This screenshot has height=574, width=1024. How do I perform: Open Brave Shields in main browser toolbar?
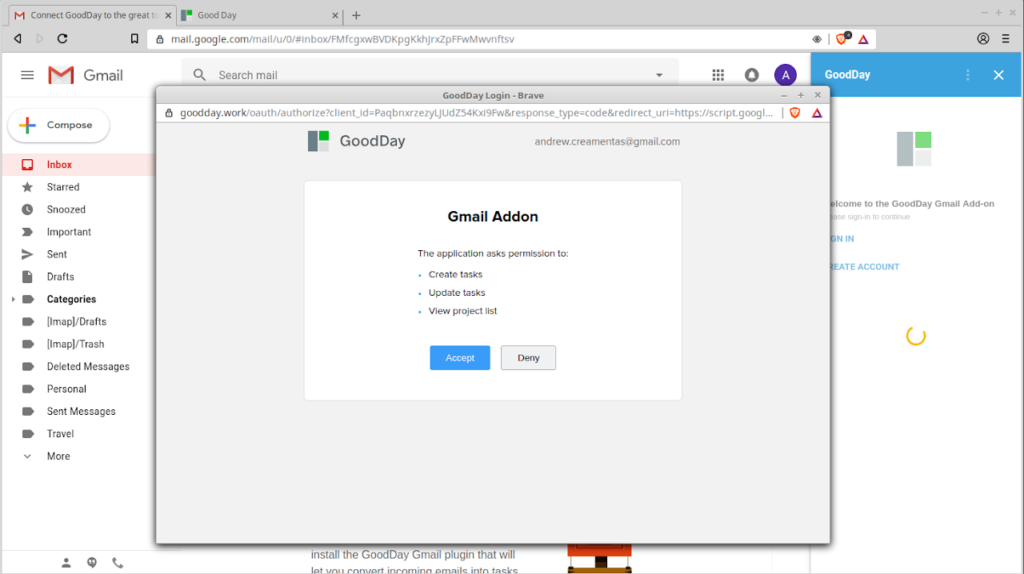[842, 39]
